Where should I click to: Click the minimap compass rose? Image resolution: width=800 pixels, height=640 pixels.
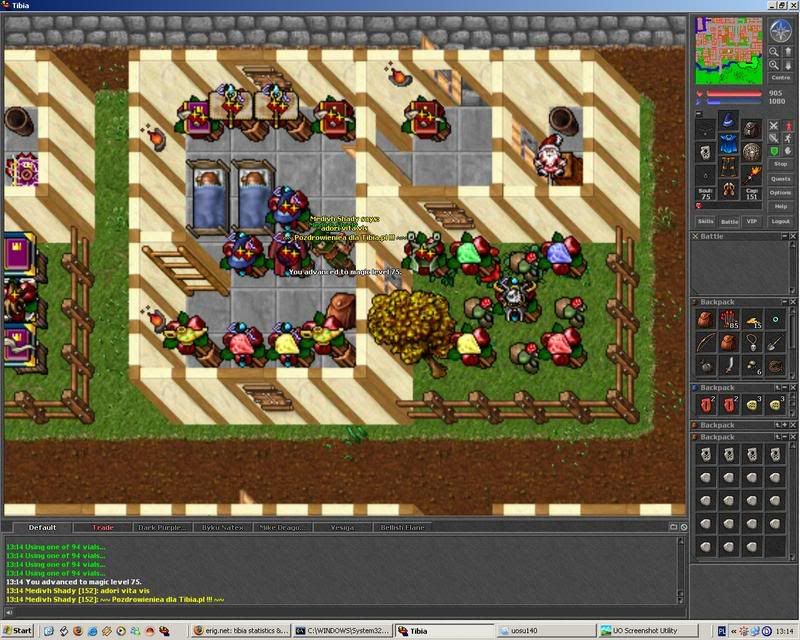pos(780,31)
